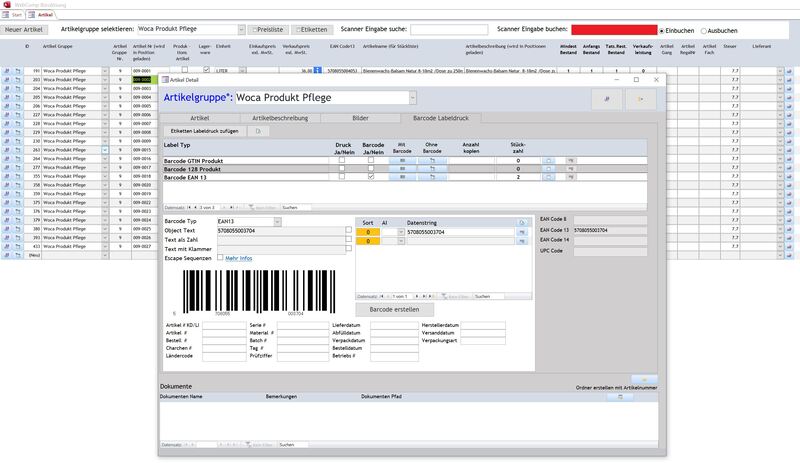The width and height of the screenshot is (800, 463).
Task: Click Ohne Barcode icon for Barcode GTIN Produkt
Action: 432,160
